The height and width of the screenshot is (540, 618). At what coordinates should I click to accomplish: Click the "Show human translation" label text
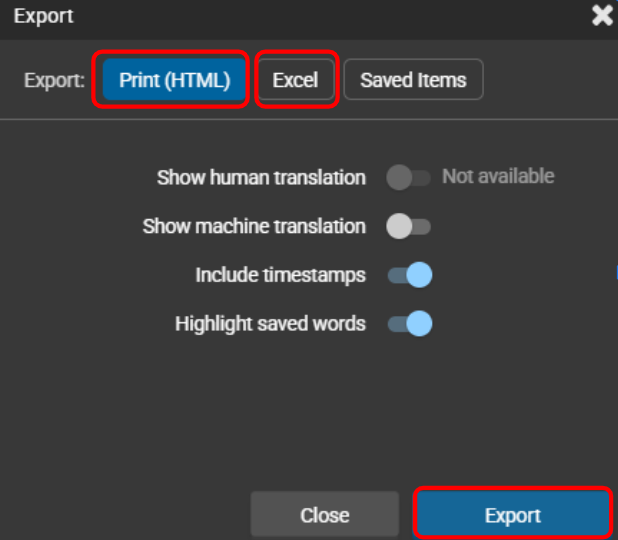261,178
